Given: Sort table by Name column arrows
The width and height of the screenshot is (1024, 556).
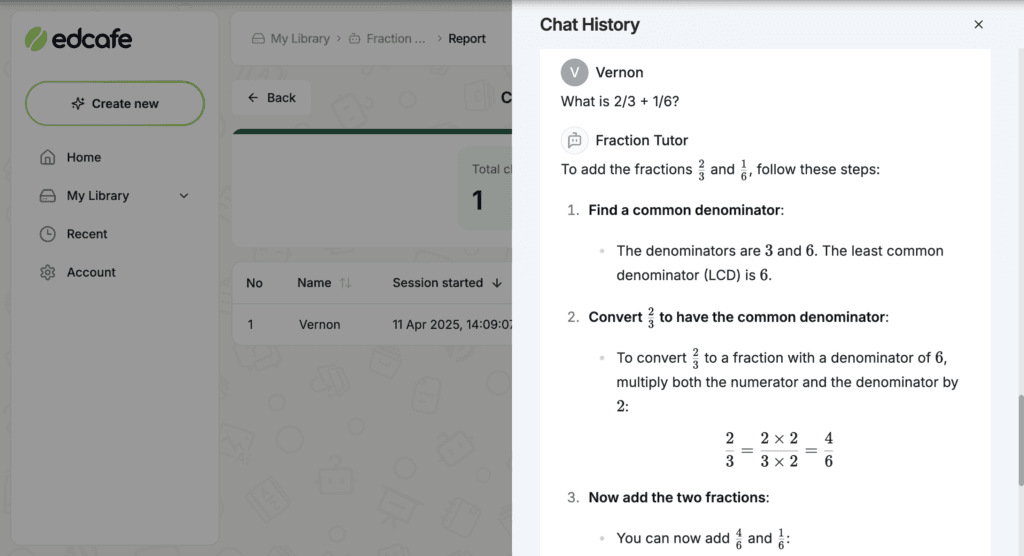Looking at the screenshot, I should coord(345,283).
